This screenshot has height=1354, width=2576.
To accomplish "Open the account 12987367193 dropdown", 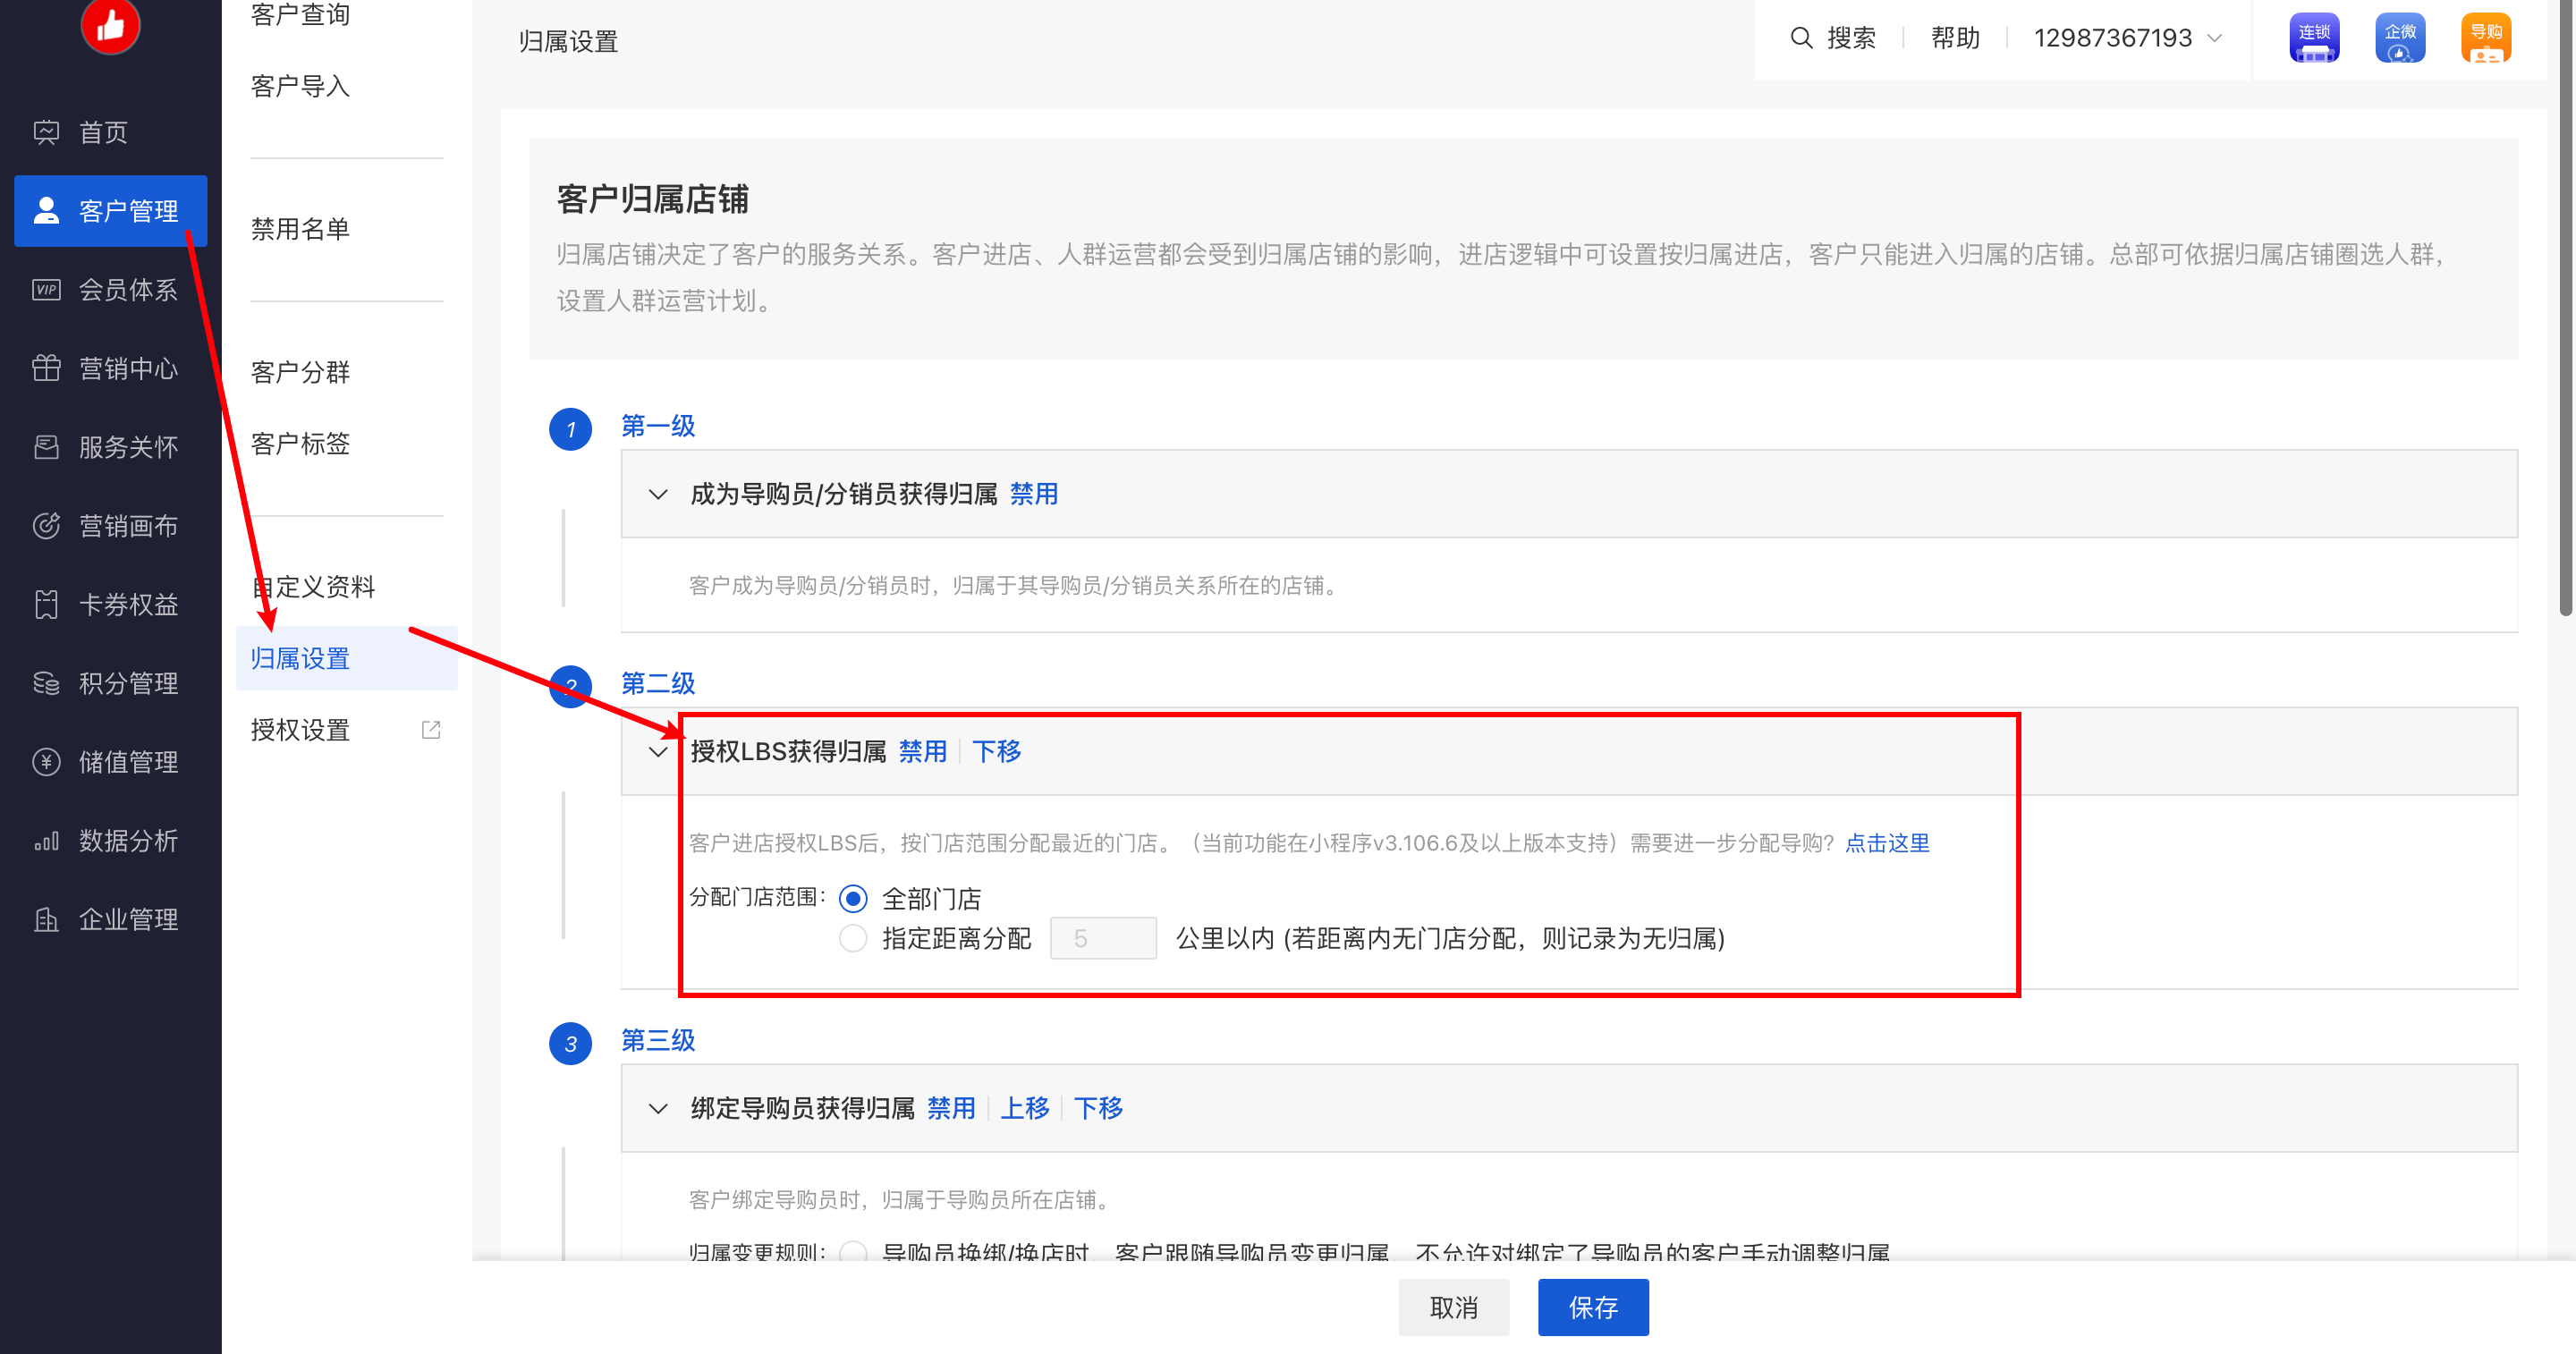I will [x=2127, y=38].
